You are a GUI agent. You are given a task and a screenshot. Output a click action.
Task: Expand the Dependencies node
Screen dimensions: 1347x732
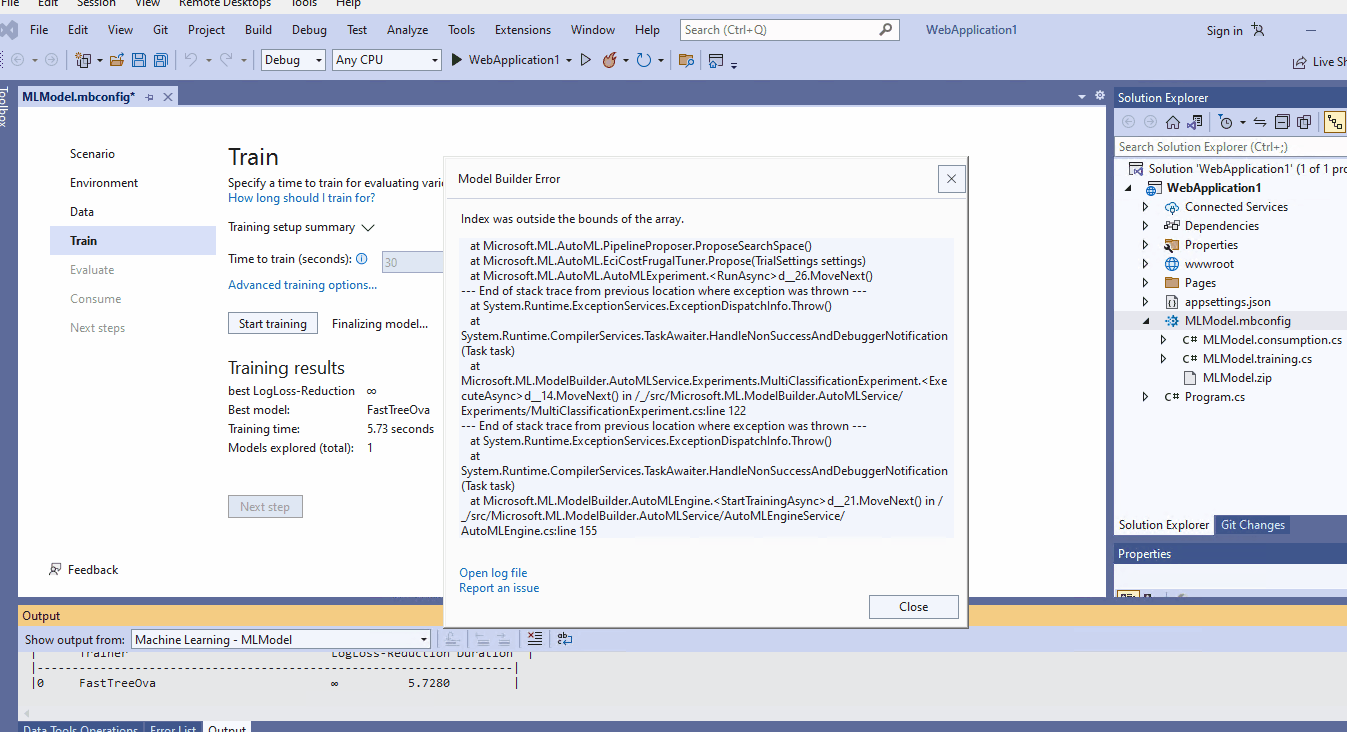click(x=1146, y=226)
